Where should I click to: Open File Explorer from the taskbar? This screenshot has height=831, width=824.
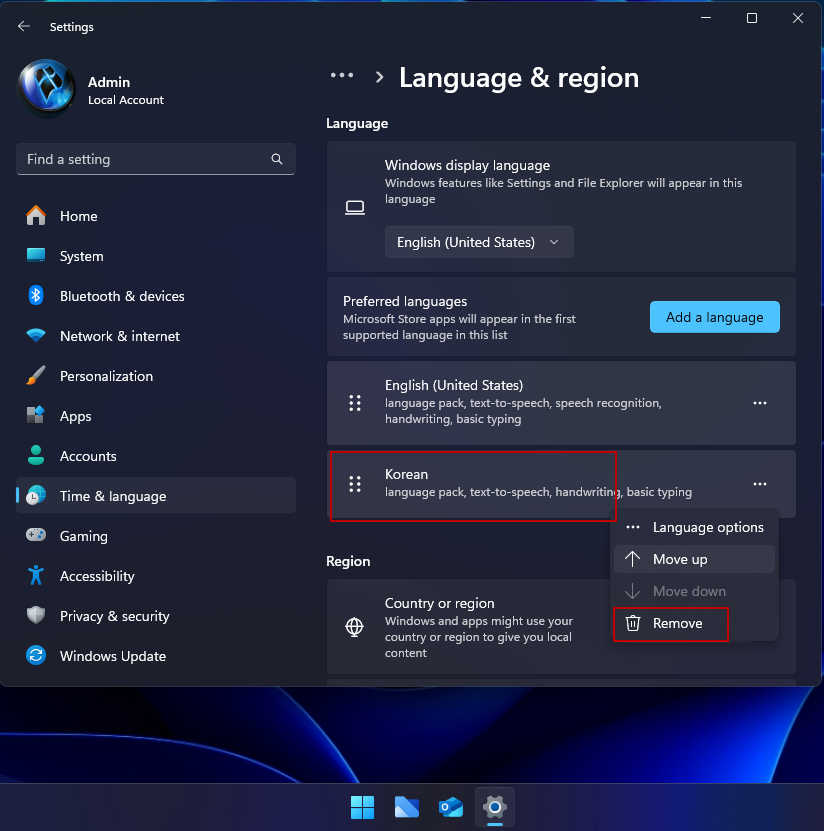406,807
